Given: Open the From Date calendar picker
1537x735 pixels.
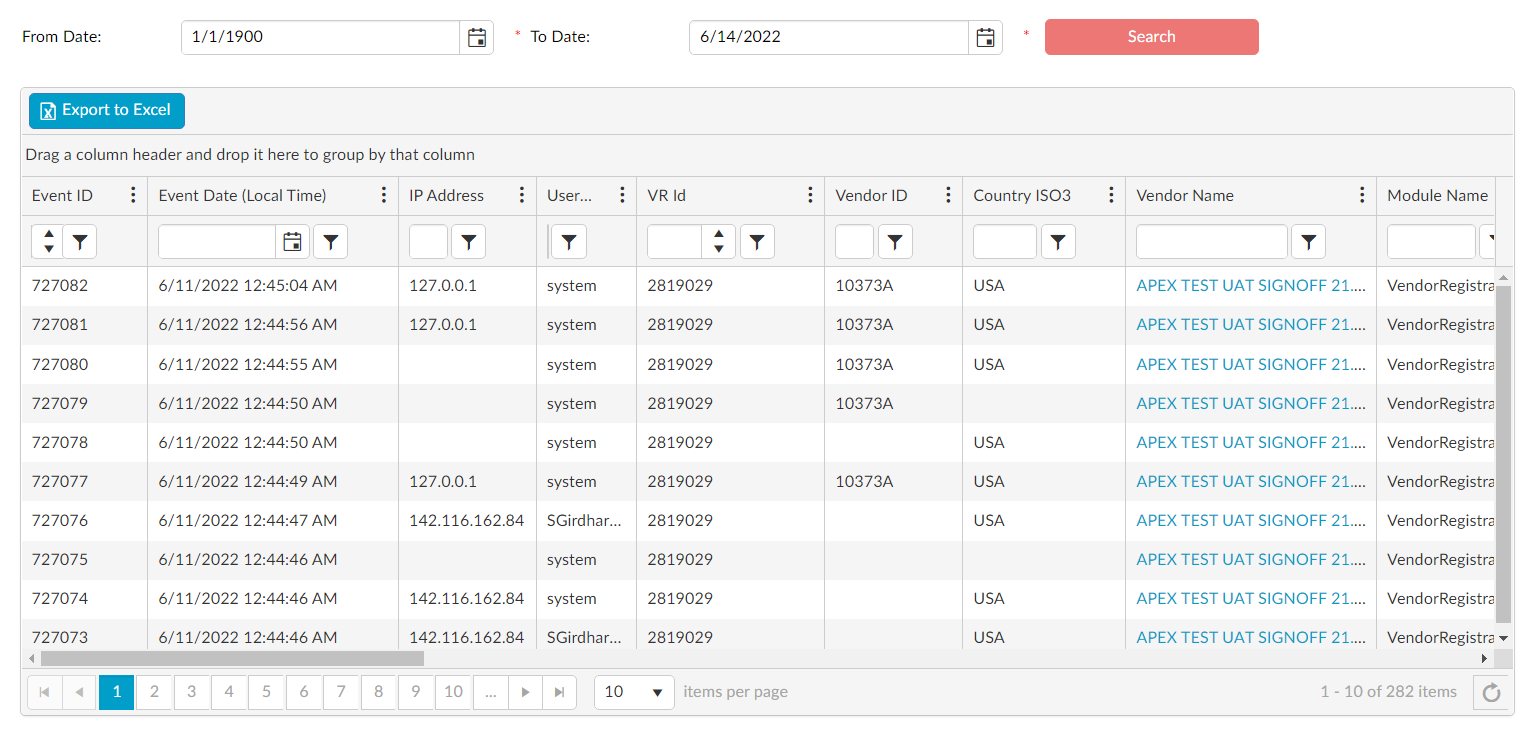Looking at the screenshot, I should [x=477, y=38].
